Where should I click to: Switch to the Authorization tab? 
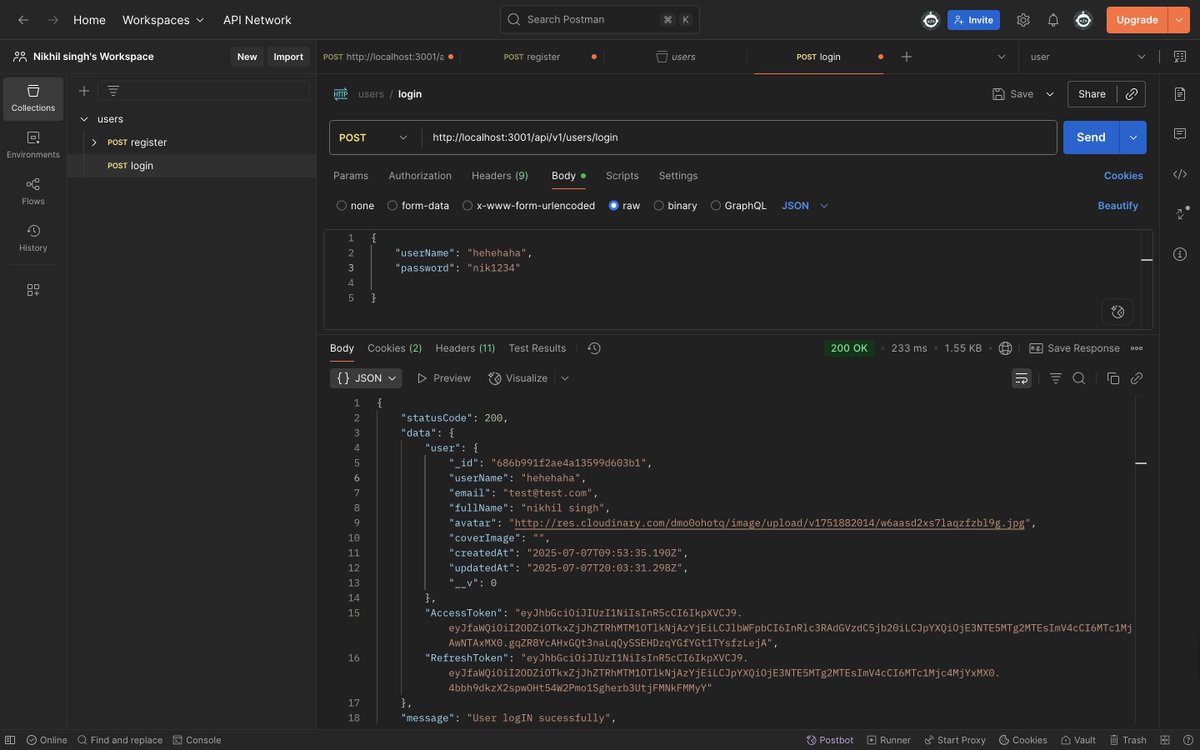pyautogui.click(x=420, y=176)
